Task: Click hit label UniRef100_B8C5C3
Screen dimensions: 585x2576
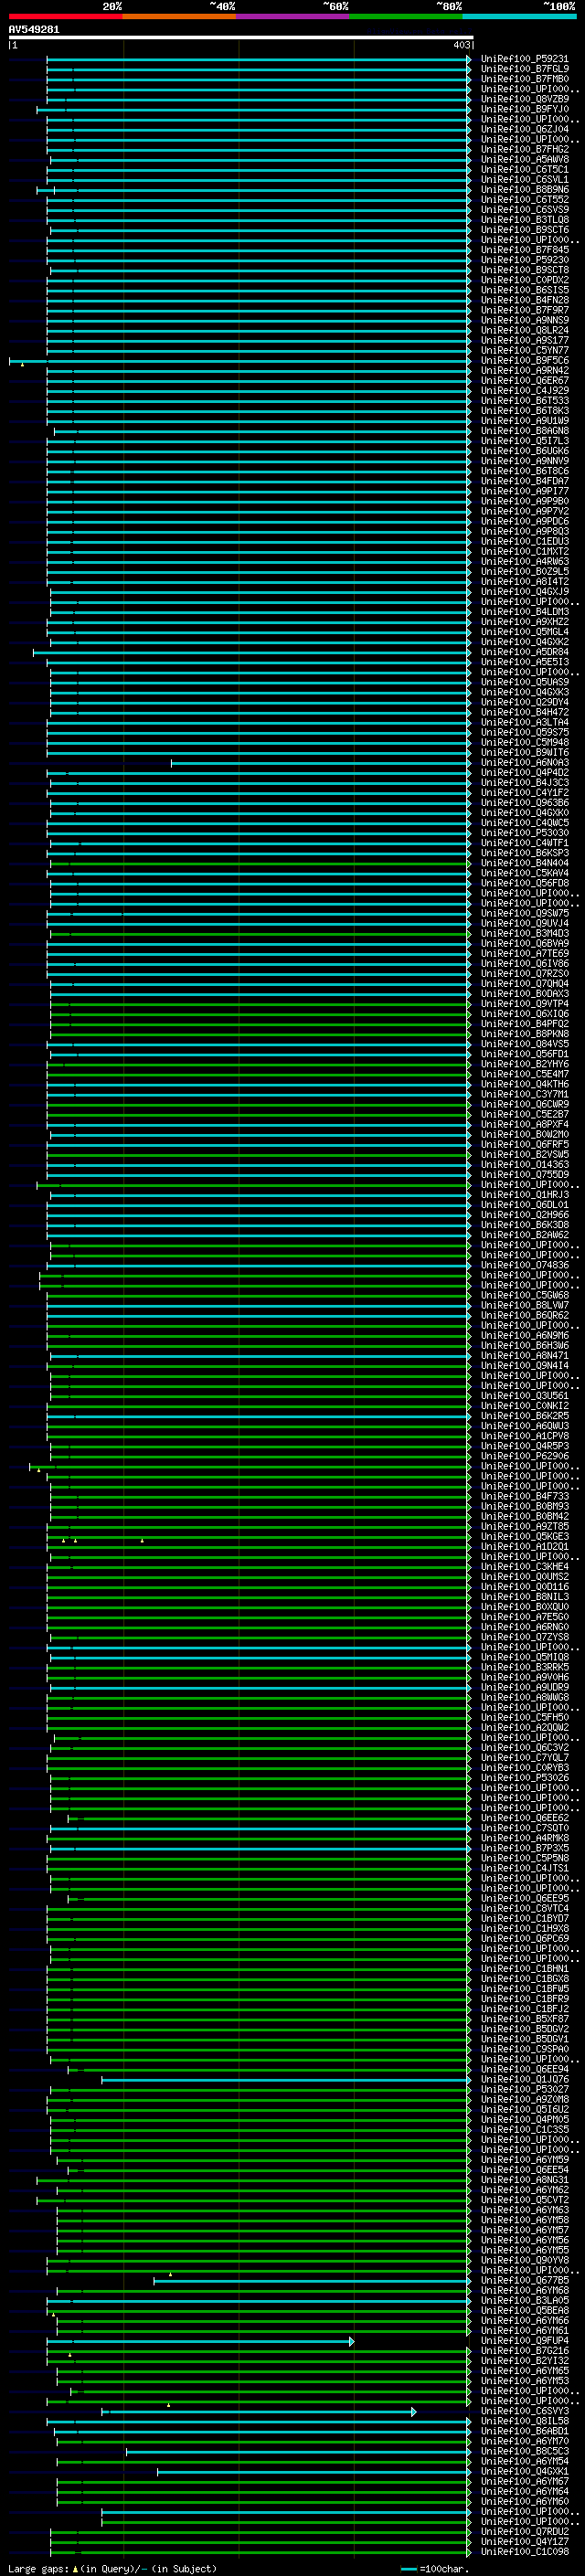Action: 524,2452
